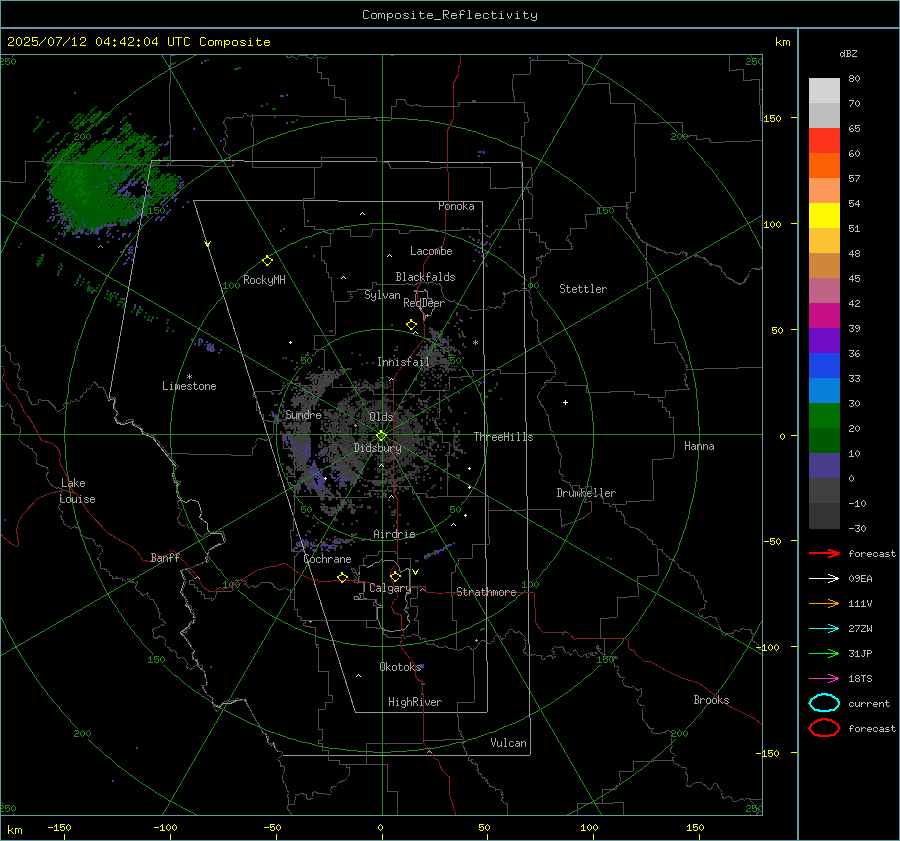Click the Innisfail label
The height and width of the screenshot is (841, 900).
point(403,362)
